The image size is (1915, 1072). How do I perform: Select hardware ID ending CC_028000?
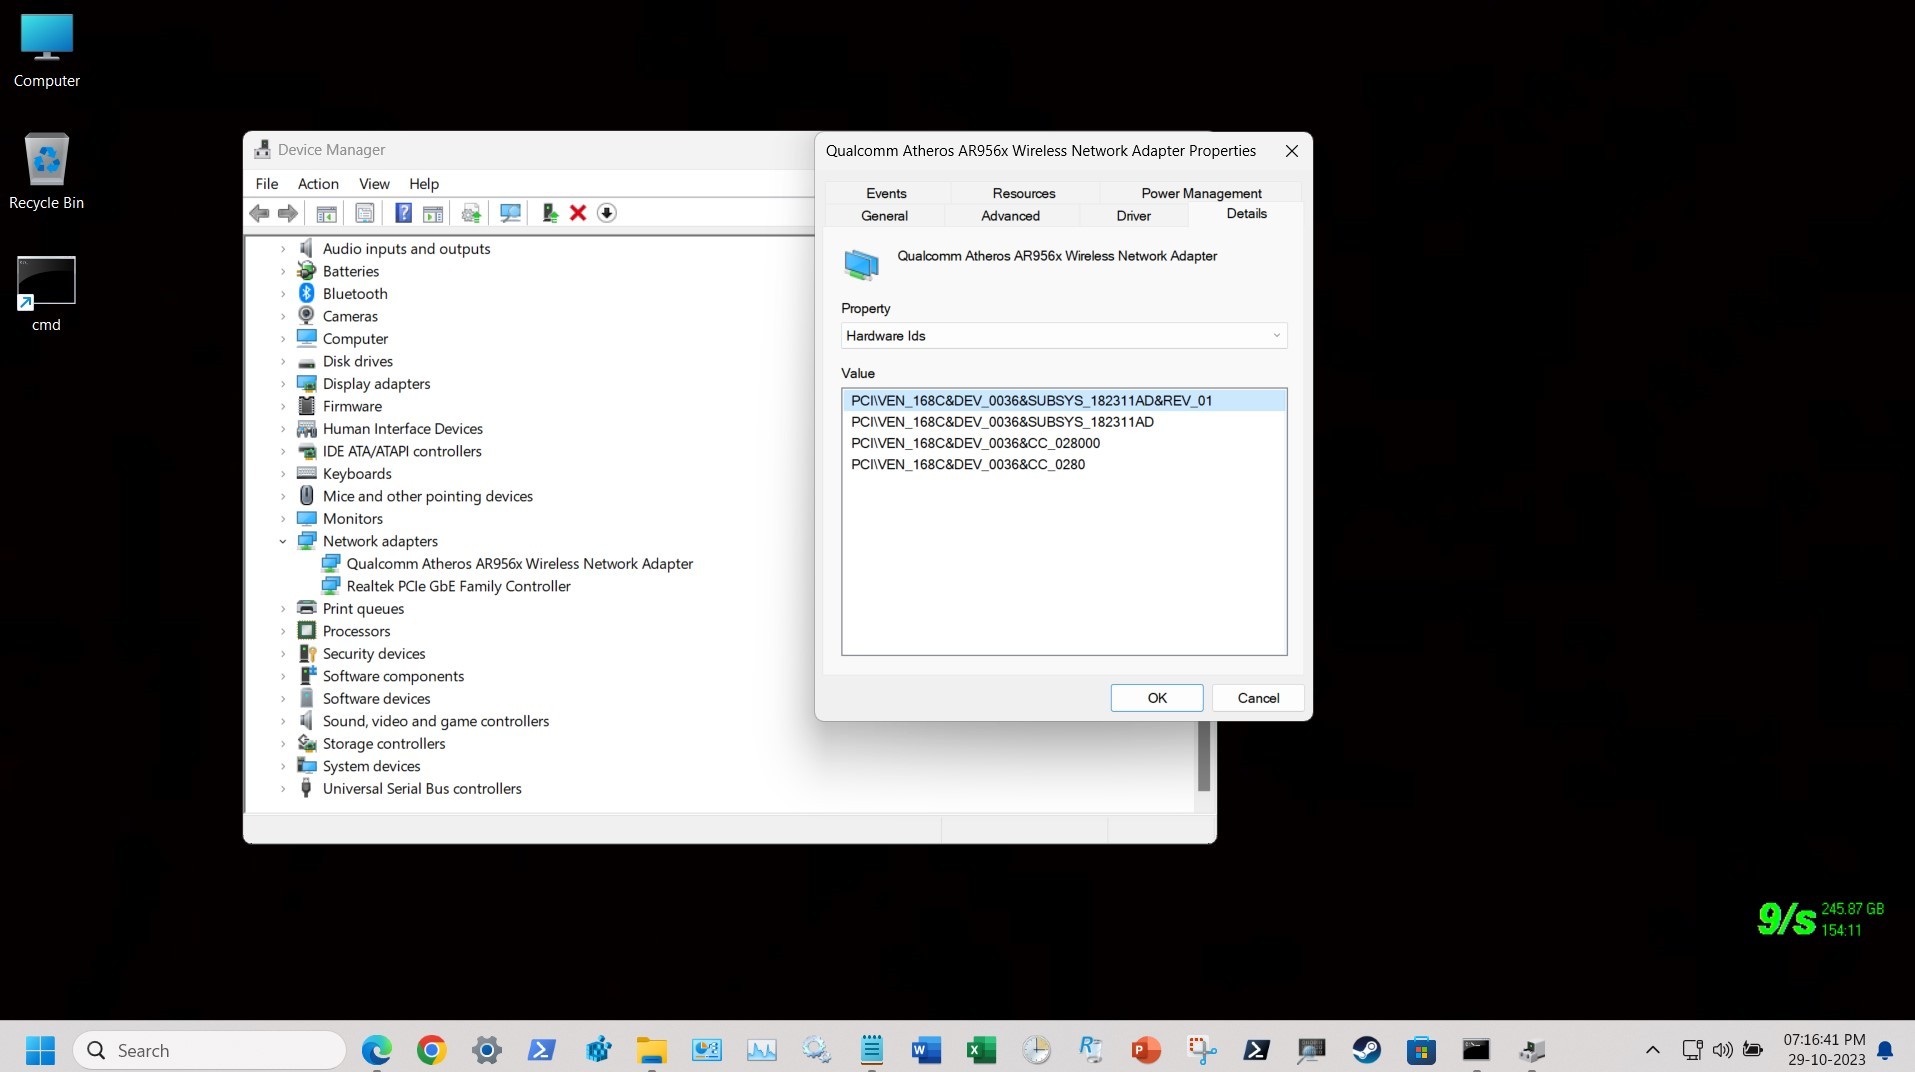[x=975, y=443]
